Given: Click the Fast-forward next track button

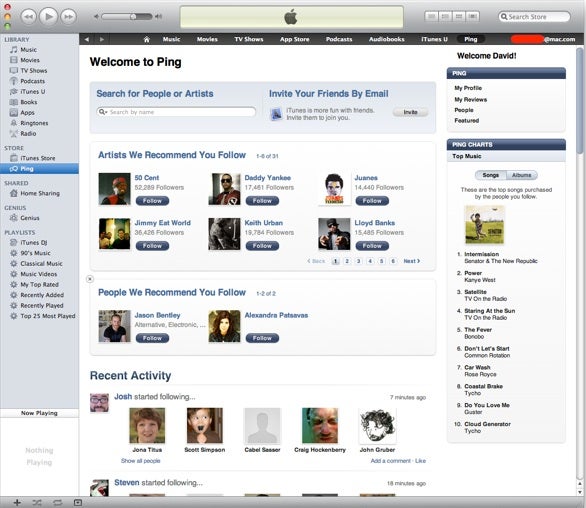Looking at the screenshot, I should (x=68, y=17).
